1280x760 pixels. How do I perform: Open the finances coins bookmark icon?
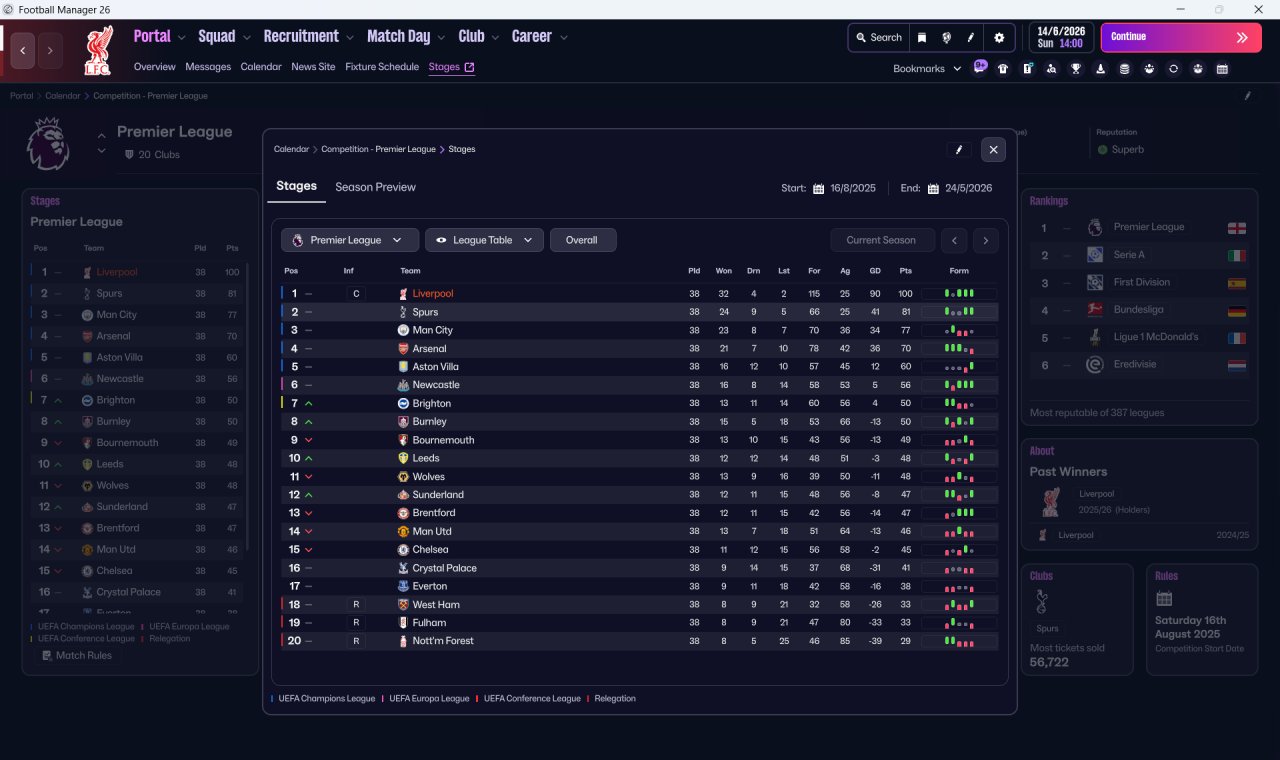point(1124,69)
